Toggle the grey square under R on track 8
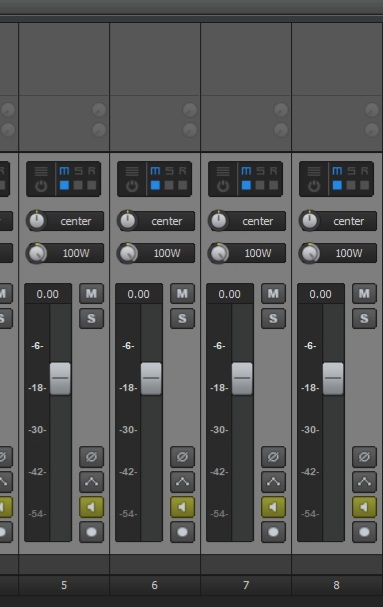Viewport: 383px width, 607px height. tap(365, 185)
